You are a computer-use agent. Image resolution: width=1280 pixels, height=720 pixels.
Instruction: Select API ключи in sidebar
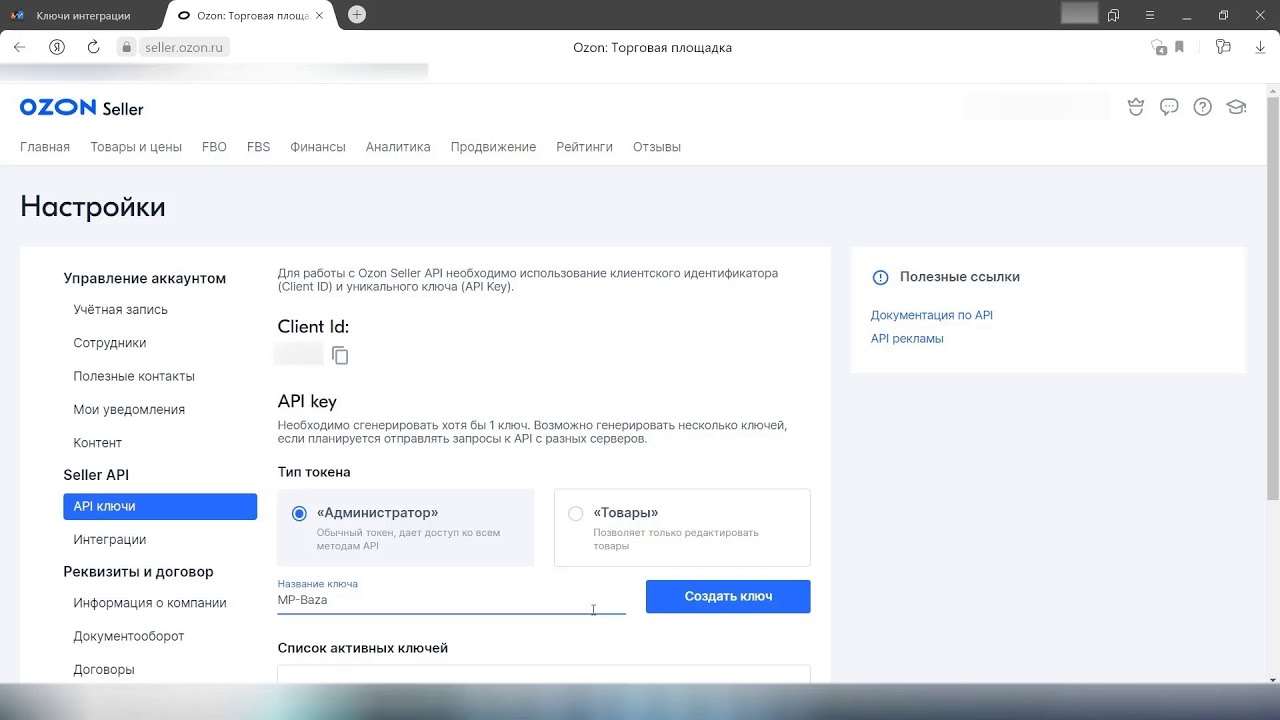[x=160, y=506]
